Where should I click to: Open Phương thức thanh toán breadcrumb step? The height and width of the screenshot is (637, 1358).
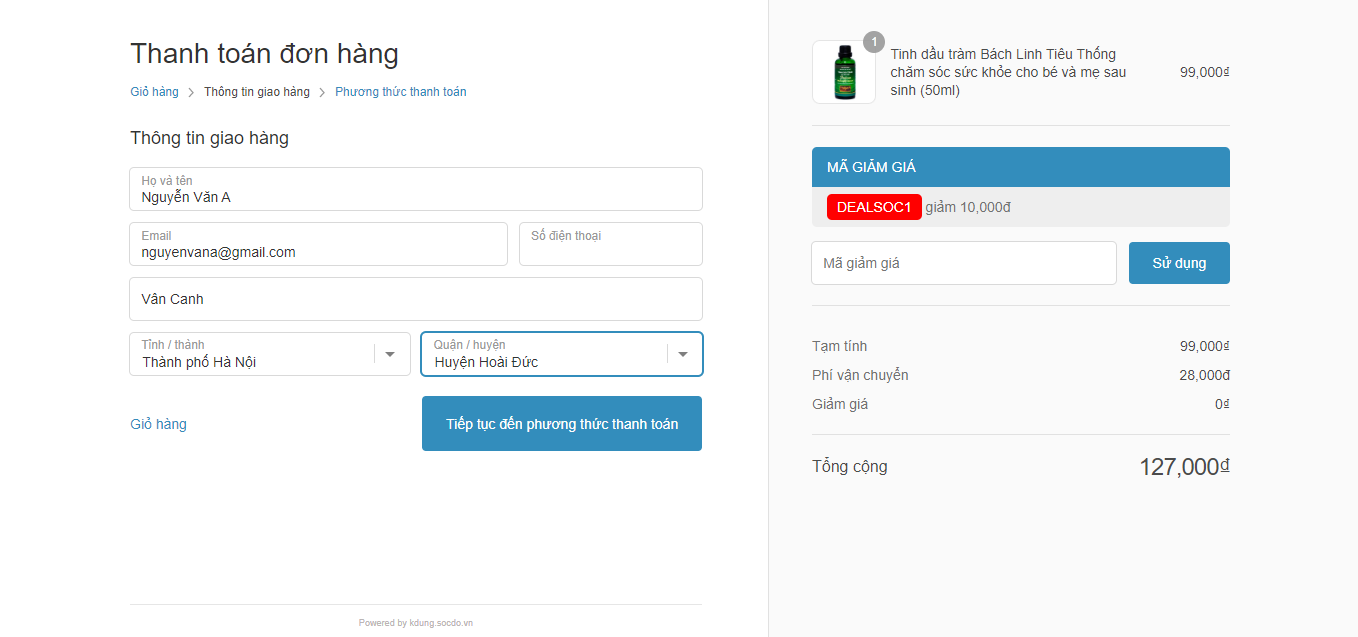pyautogui.click(x=400, y=92)
